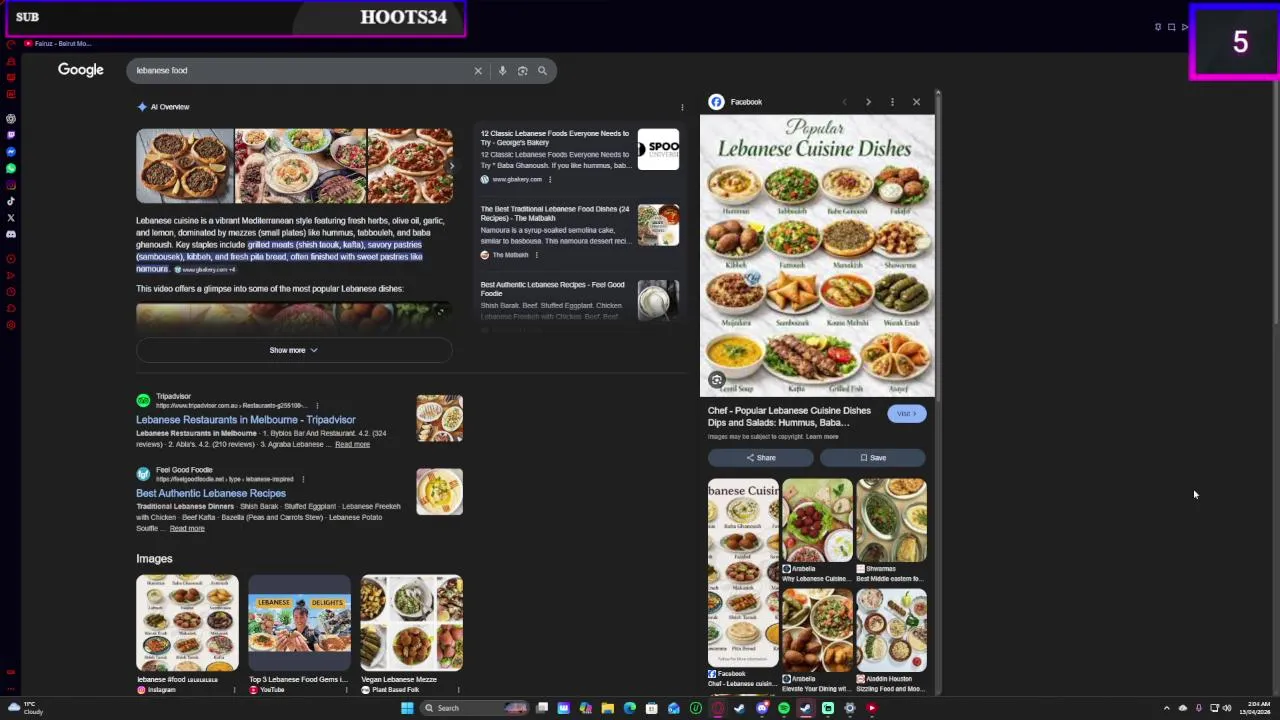
Task: Click the magnifier search submit icon
Action: tap(542, 71)
